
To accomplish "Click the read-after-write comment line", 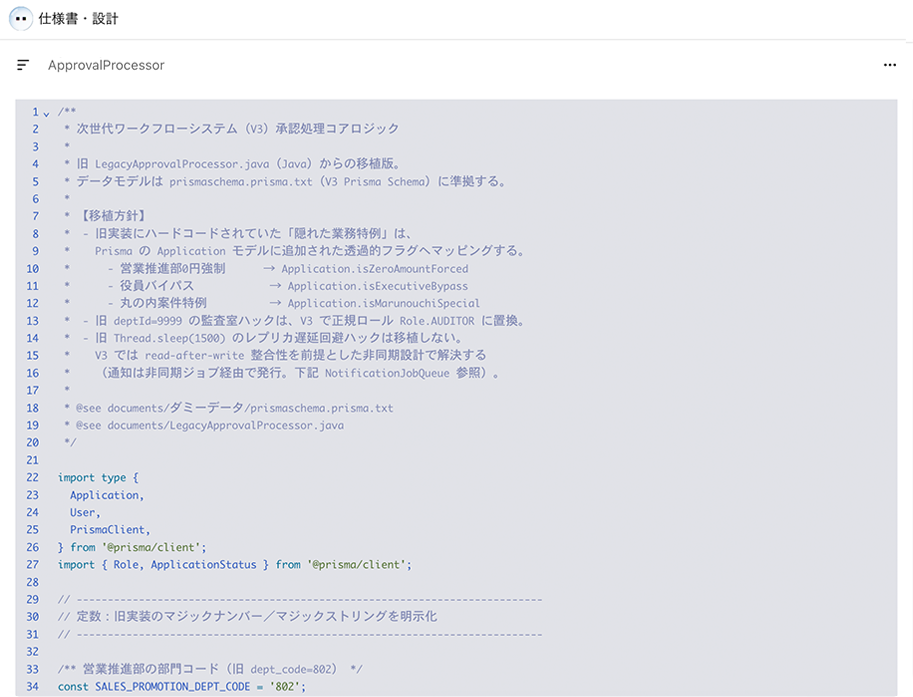I will 275,355.
